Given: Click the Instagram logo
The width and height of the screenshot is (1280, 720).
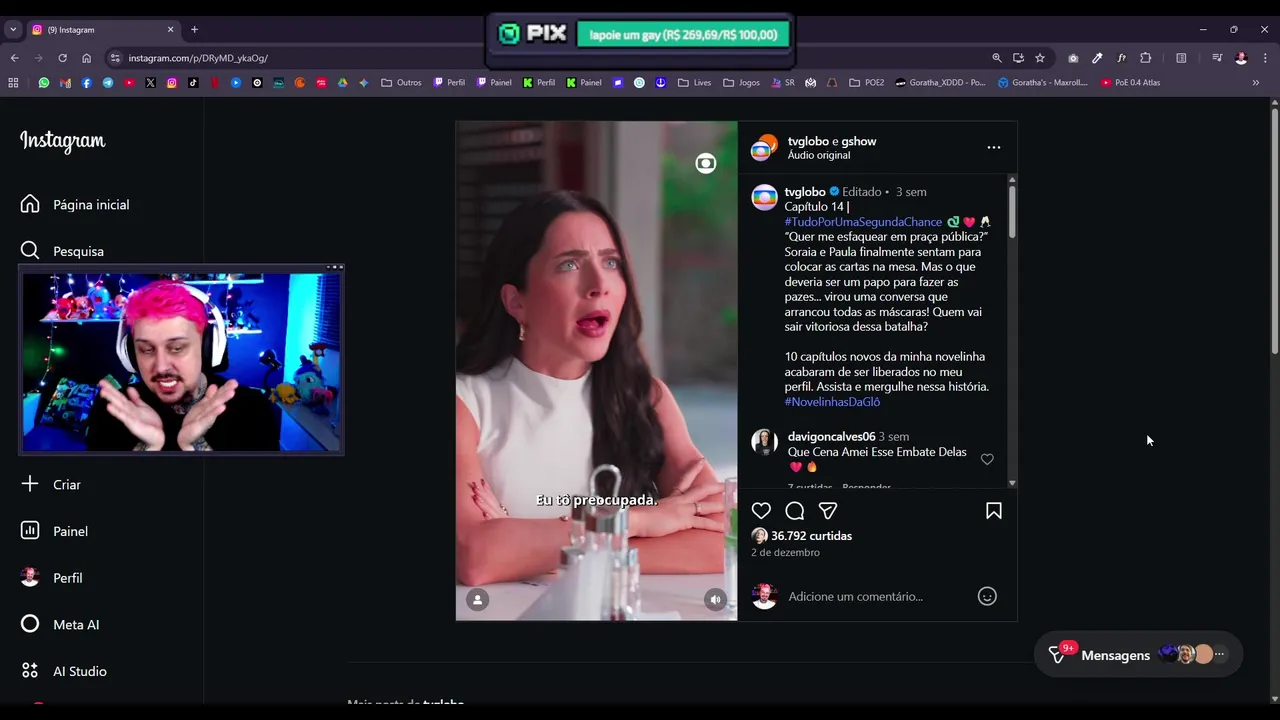Looking at the screenshot, I should 62,141.
